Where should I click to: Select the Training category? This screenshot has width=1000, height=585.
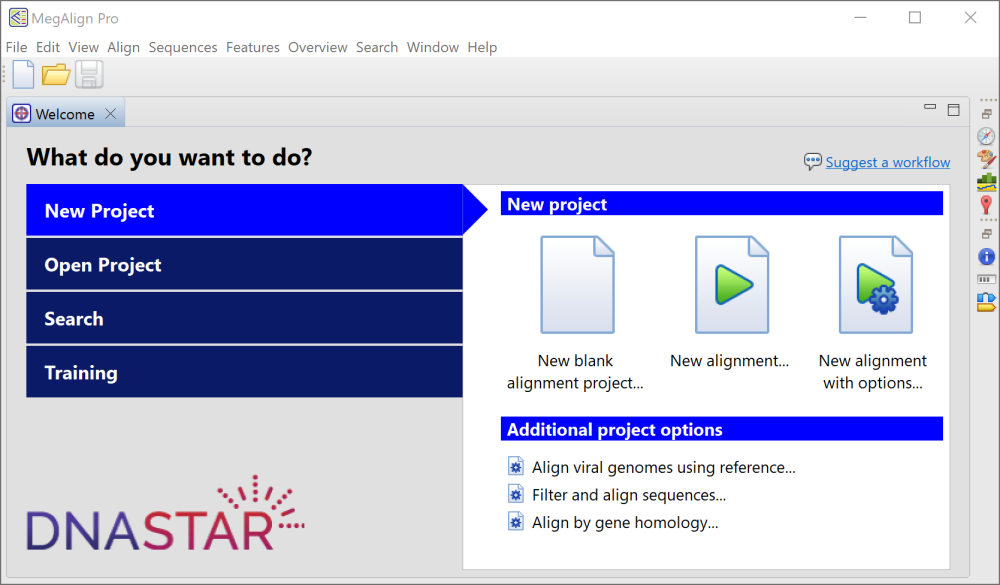(244, 372)
